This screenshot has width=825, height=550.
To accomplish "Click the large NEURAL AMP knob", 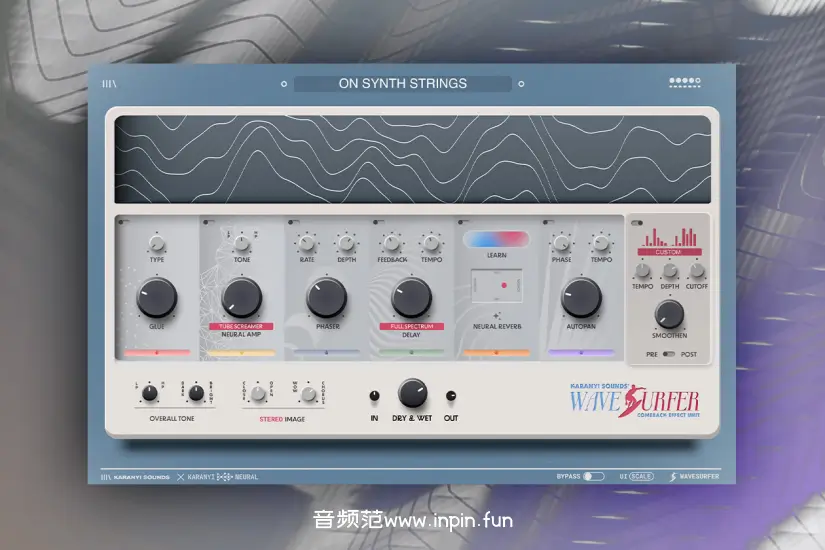I will click(x=242, y=297).
